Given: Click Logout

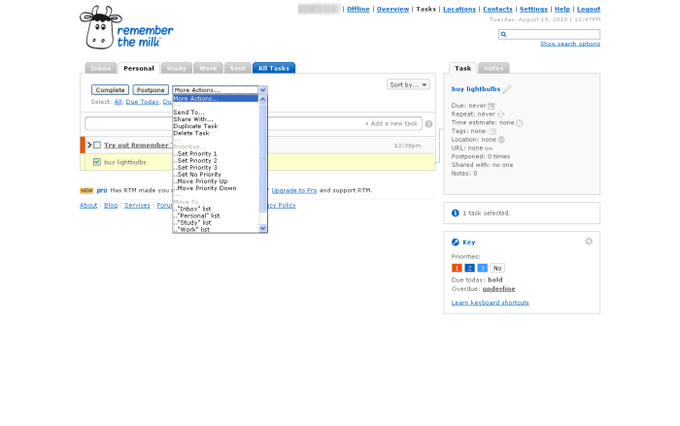Looking at the screenshot, I should click(x=588, y=9).
